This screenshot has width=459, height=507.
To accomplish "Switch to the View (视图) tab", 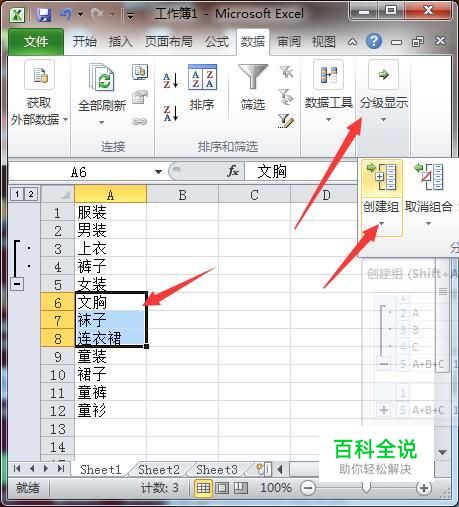I will 323,42.
